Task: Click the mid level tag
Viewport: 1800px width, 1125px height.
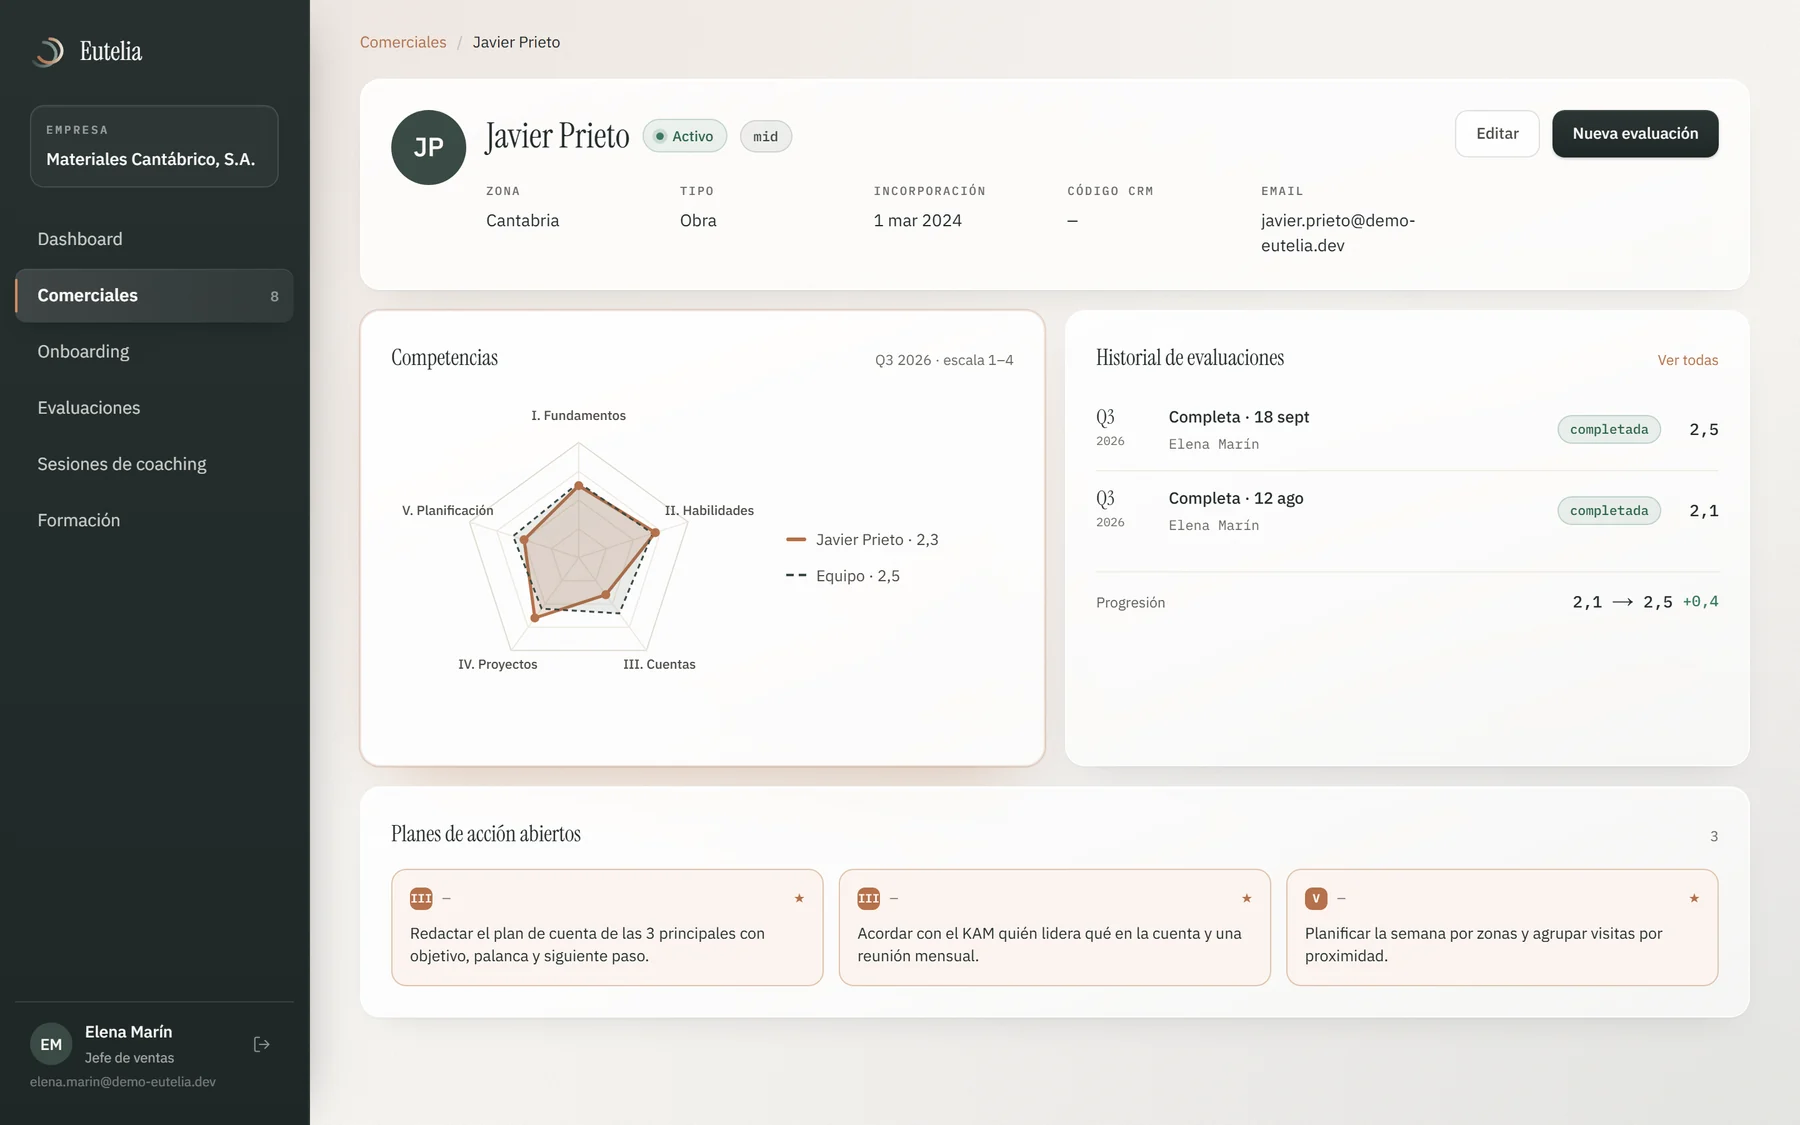Action: [766, 136]
